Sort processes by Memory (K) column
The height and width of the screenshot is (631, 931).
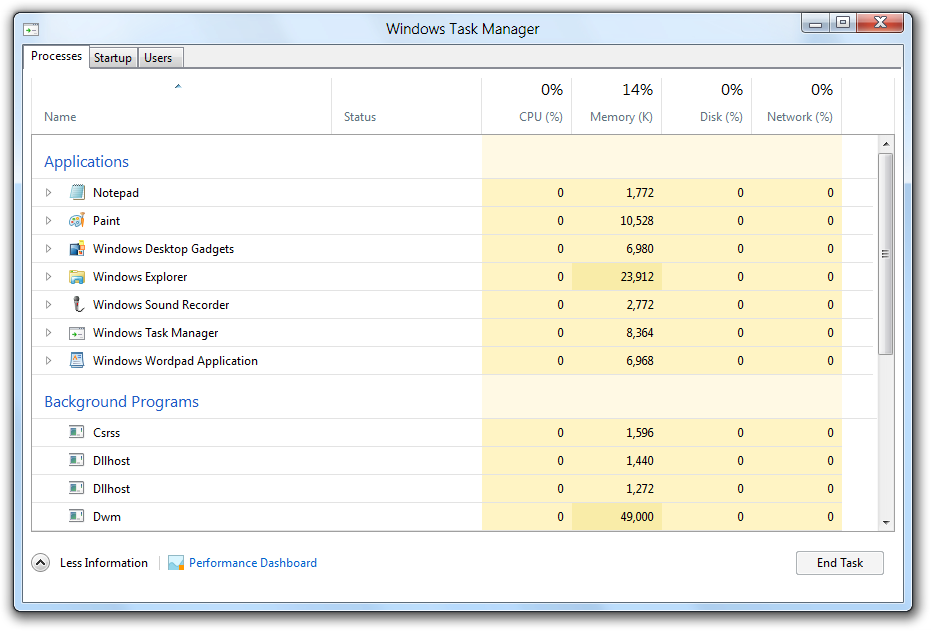pos(620,116)
